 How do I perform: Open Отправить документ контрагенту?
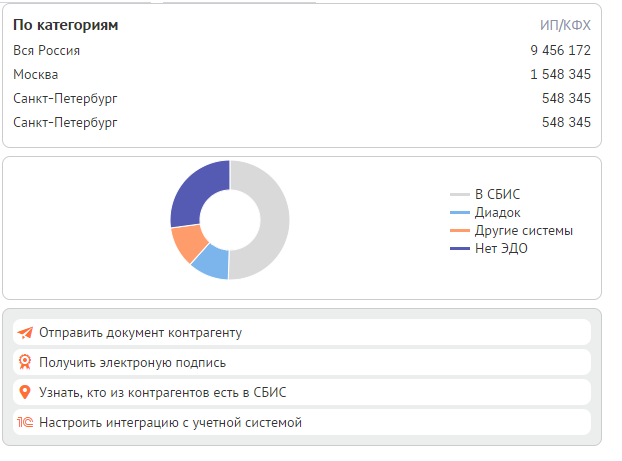coord(302,332)
